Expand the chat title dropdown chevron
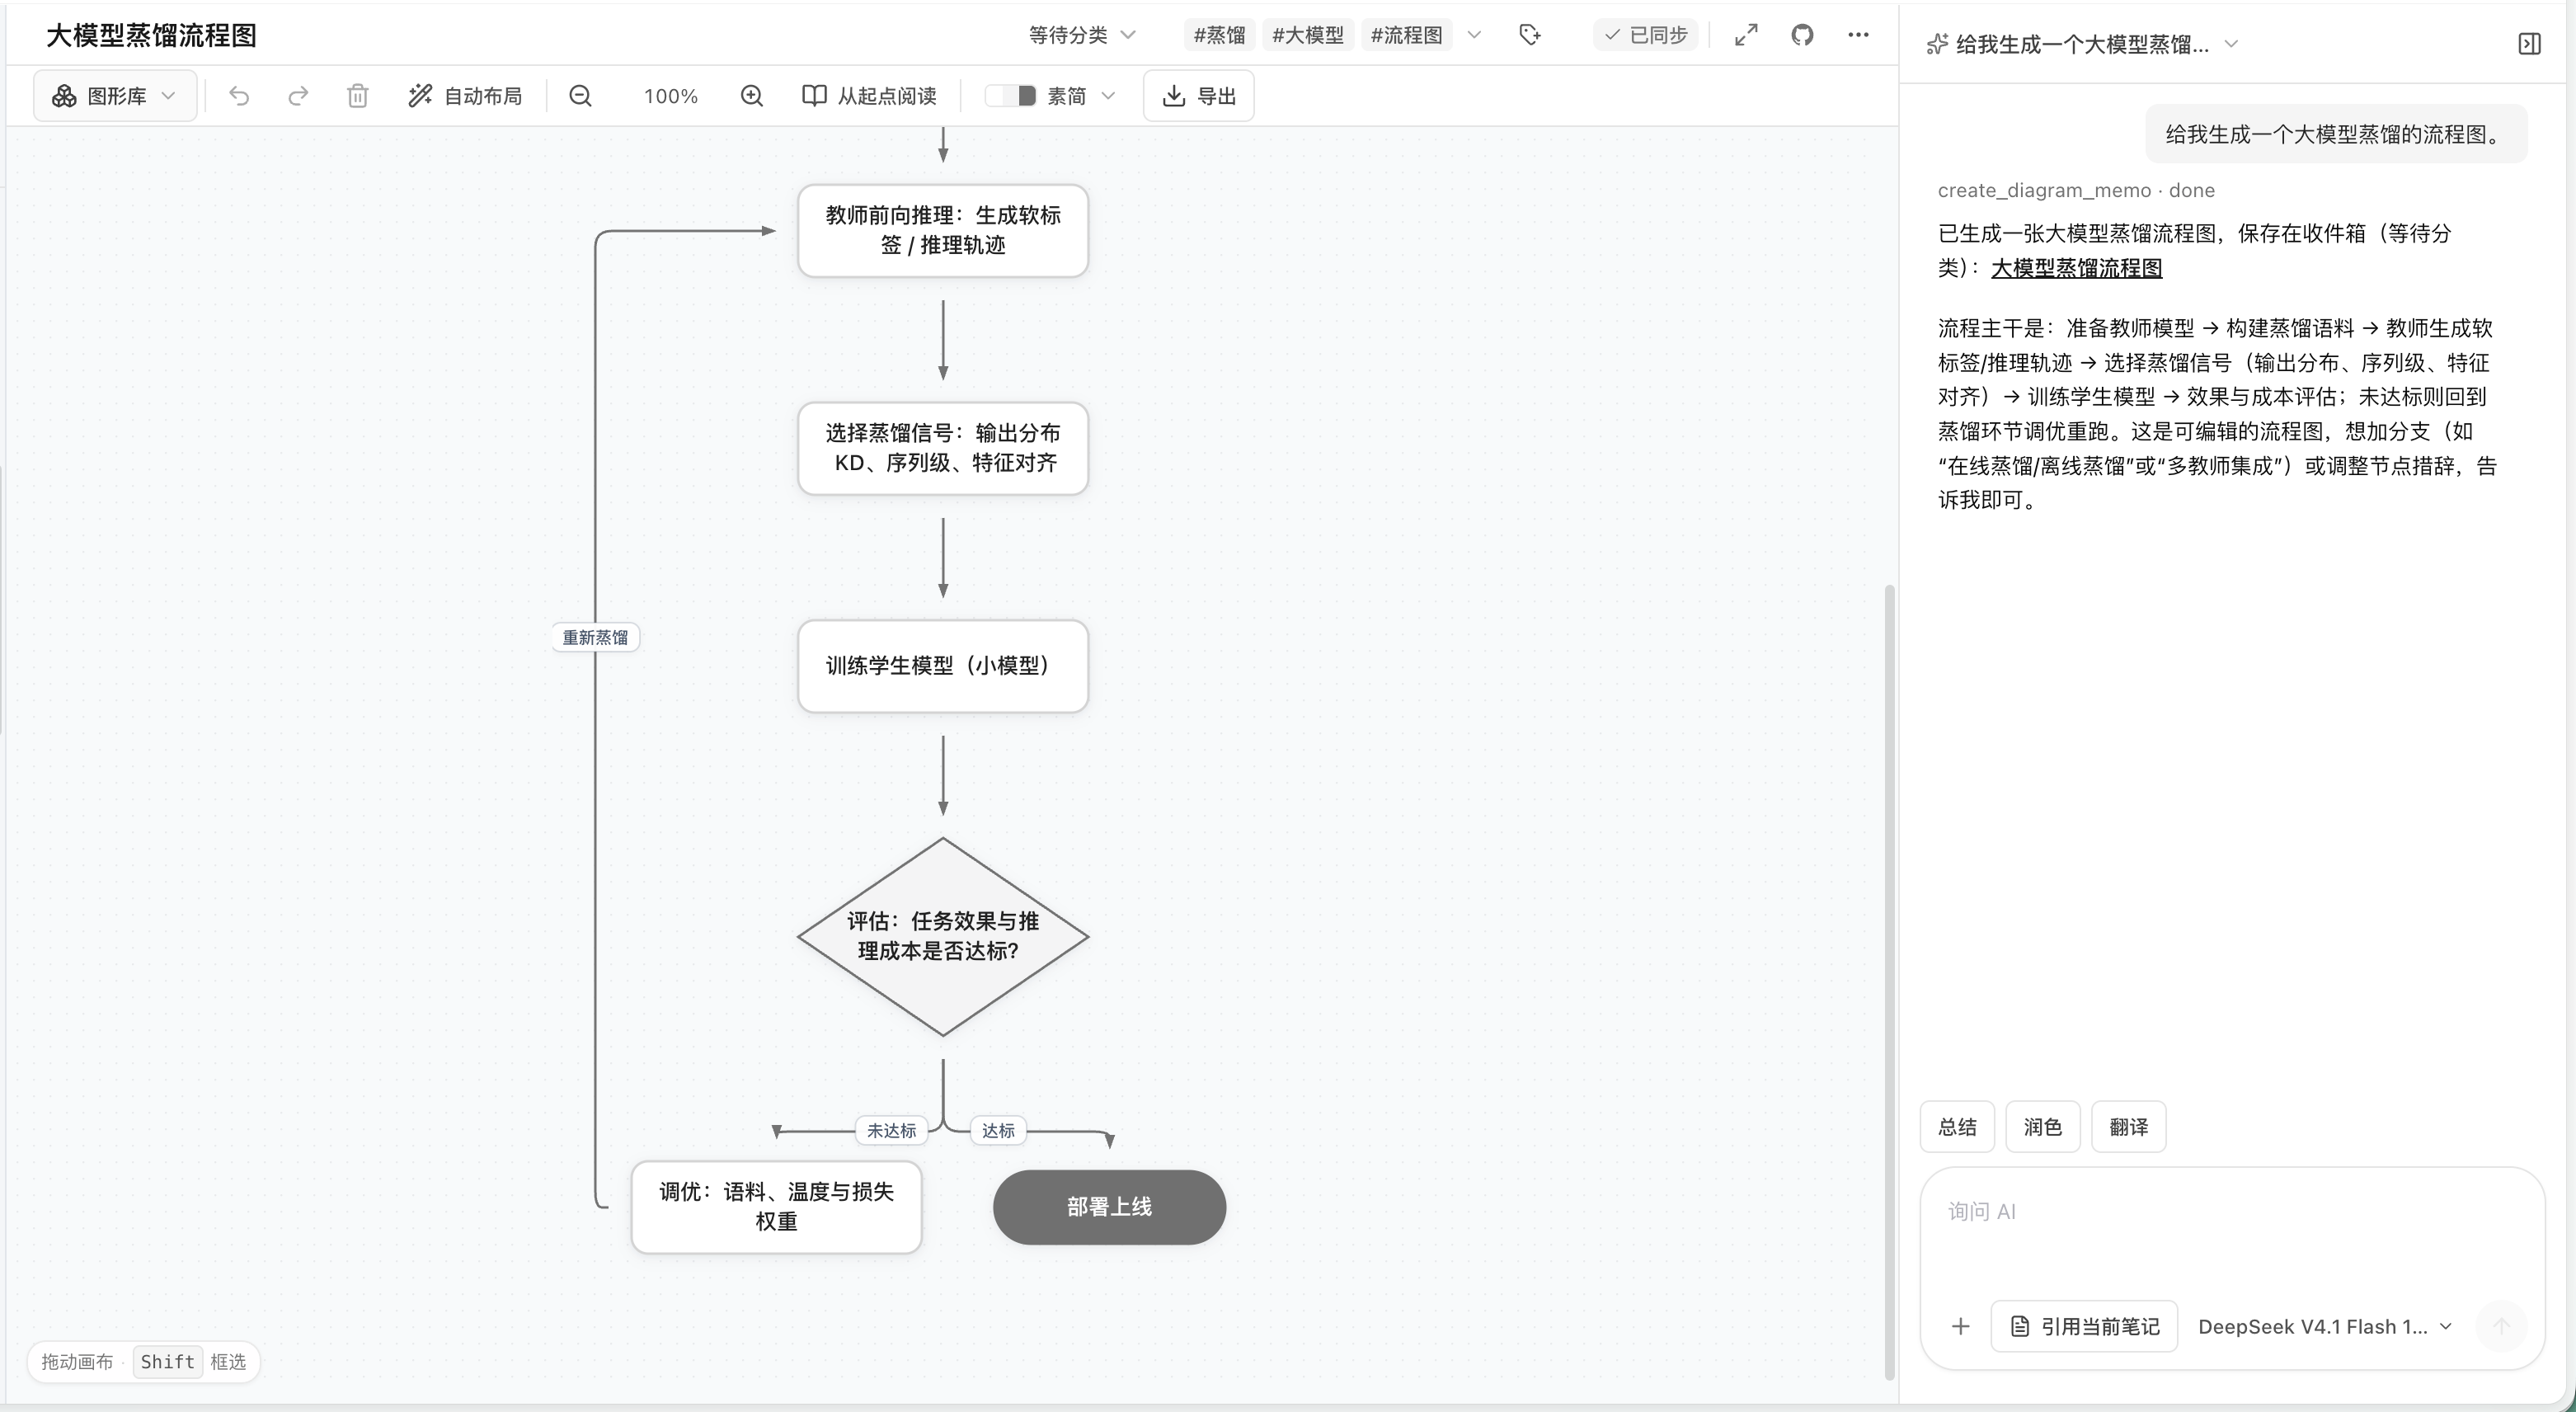The width and height of the screenshot is (2576, 1412). tap(2231, 44)
